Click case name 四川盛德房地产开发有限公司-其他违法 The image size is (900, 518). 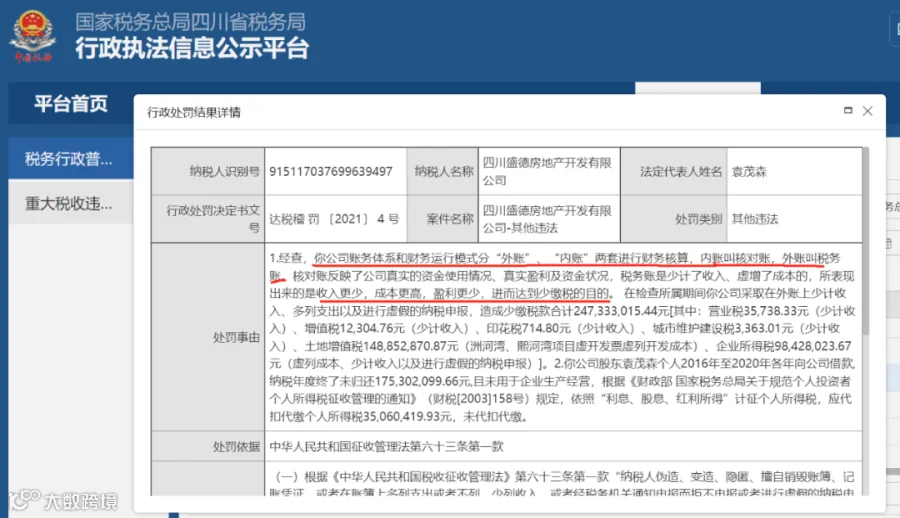tap(547, 219)
